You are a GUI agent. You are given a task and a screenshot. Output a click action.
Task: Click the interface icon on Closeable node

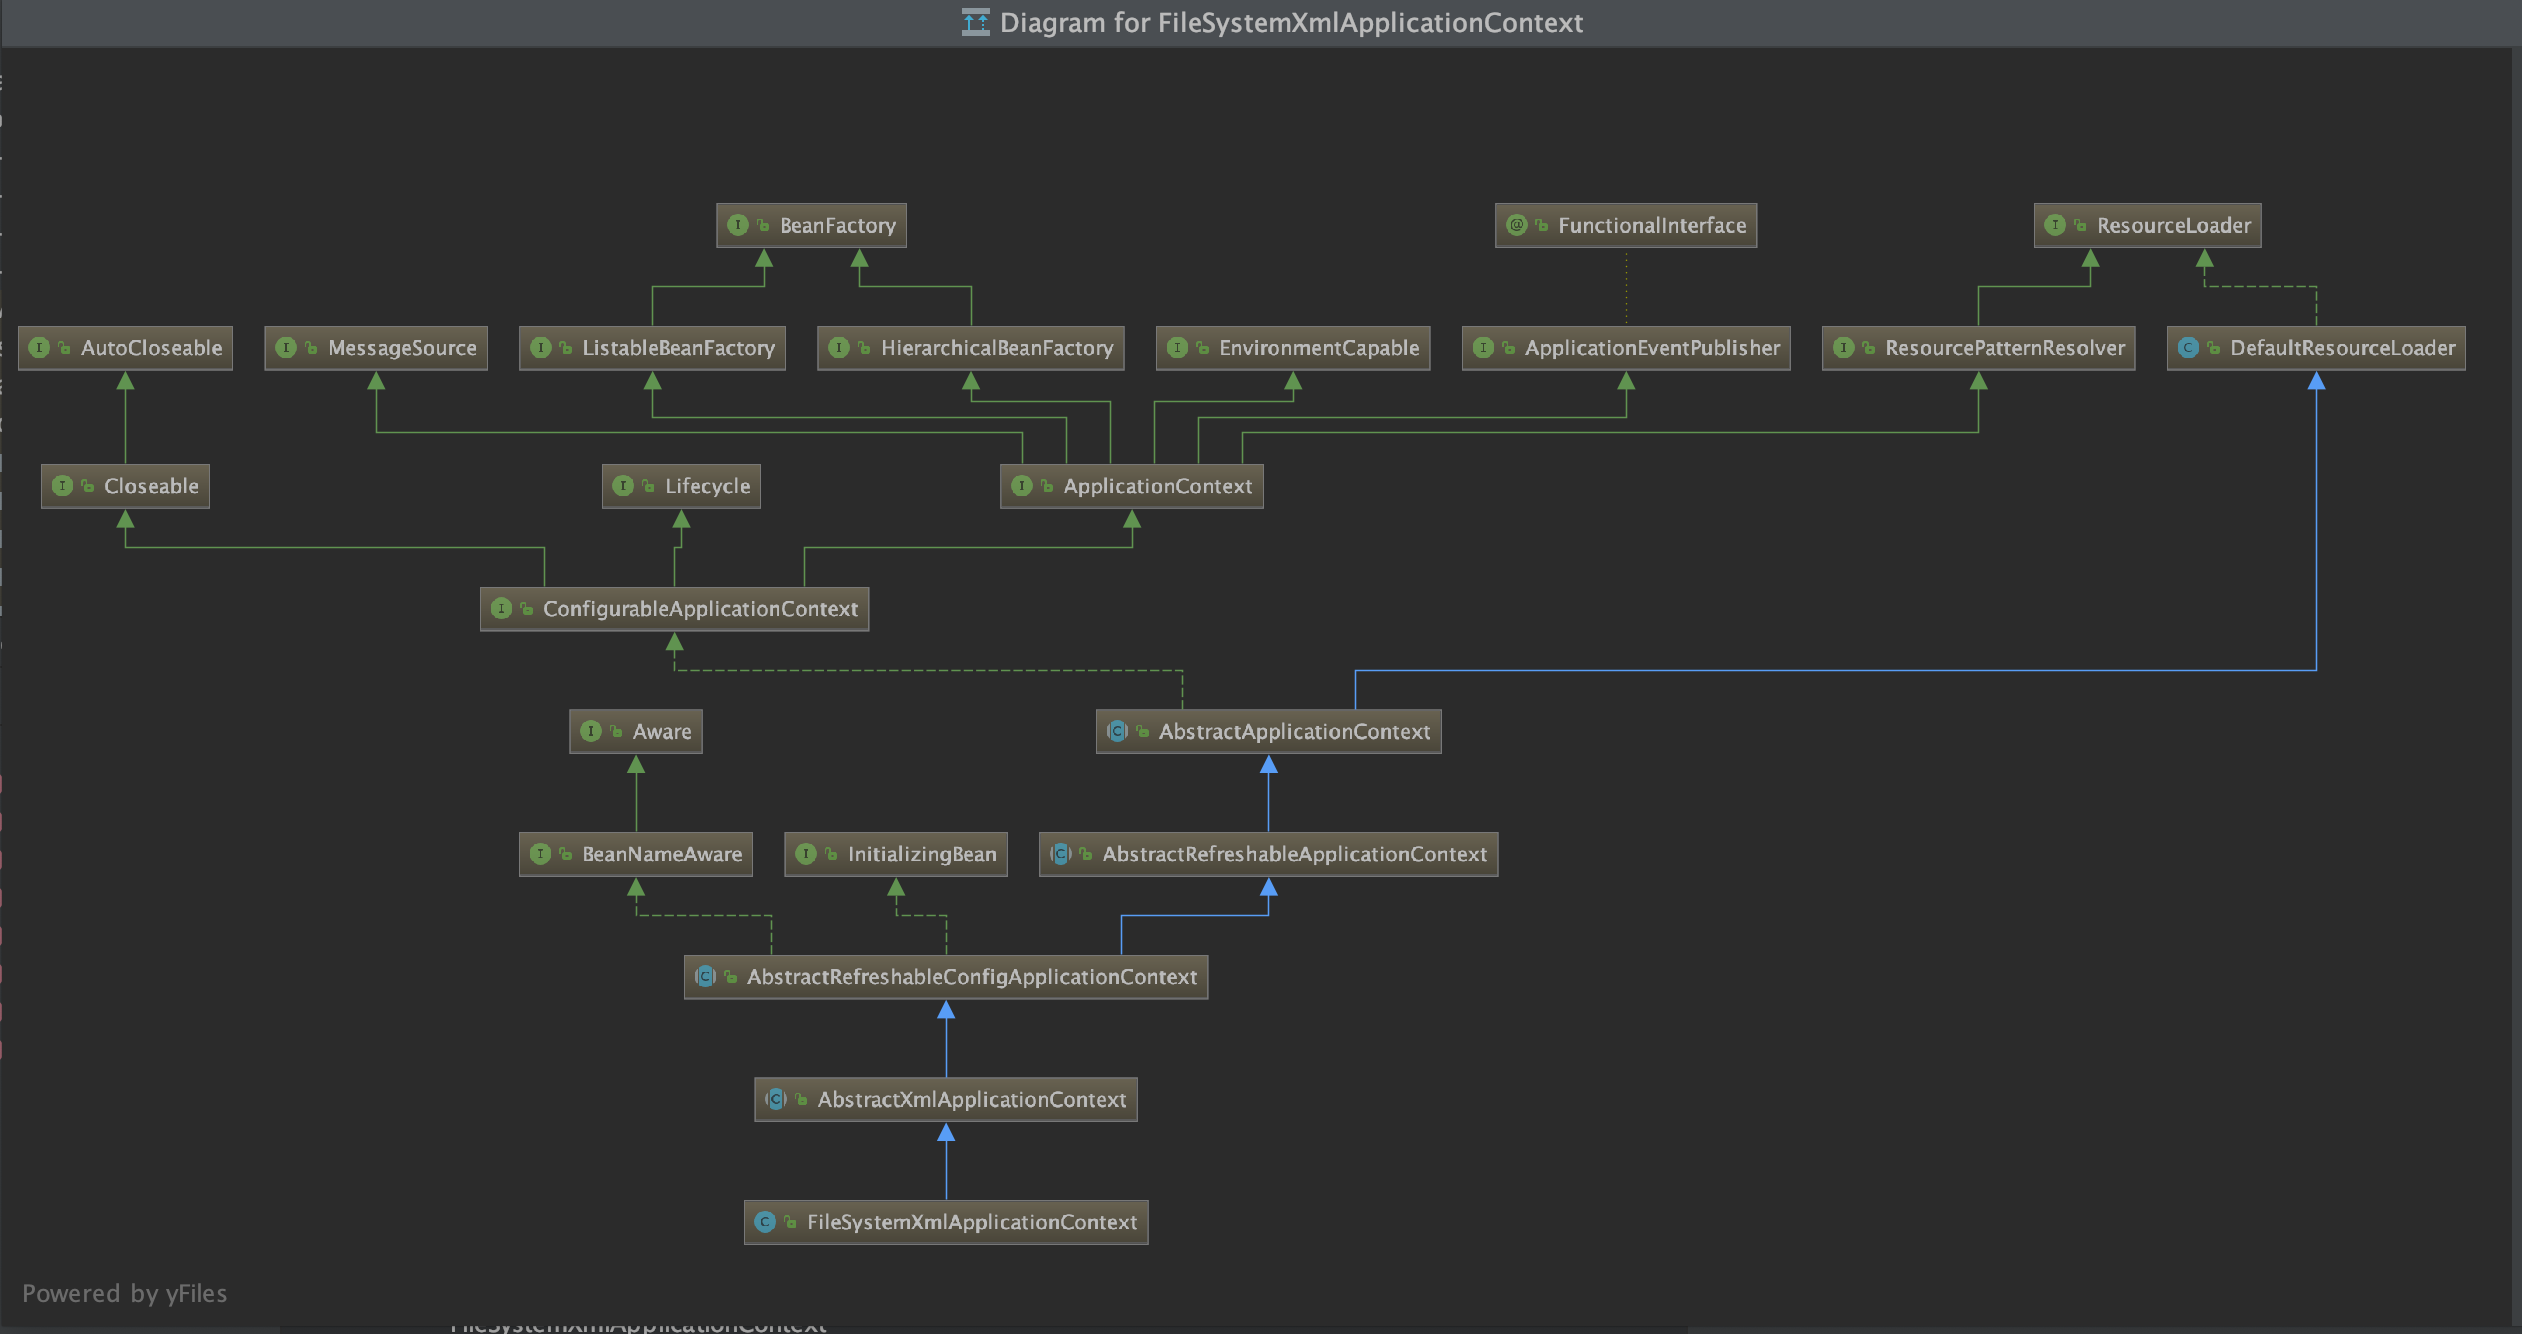[62, 485]
